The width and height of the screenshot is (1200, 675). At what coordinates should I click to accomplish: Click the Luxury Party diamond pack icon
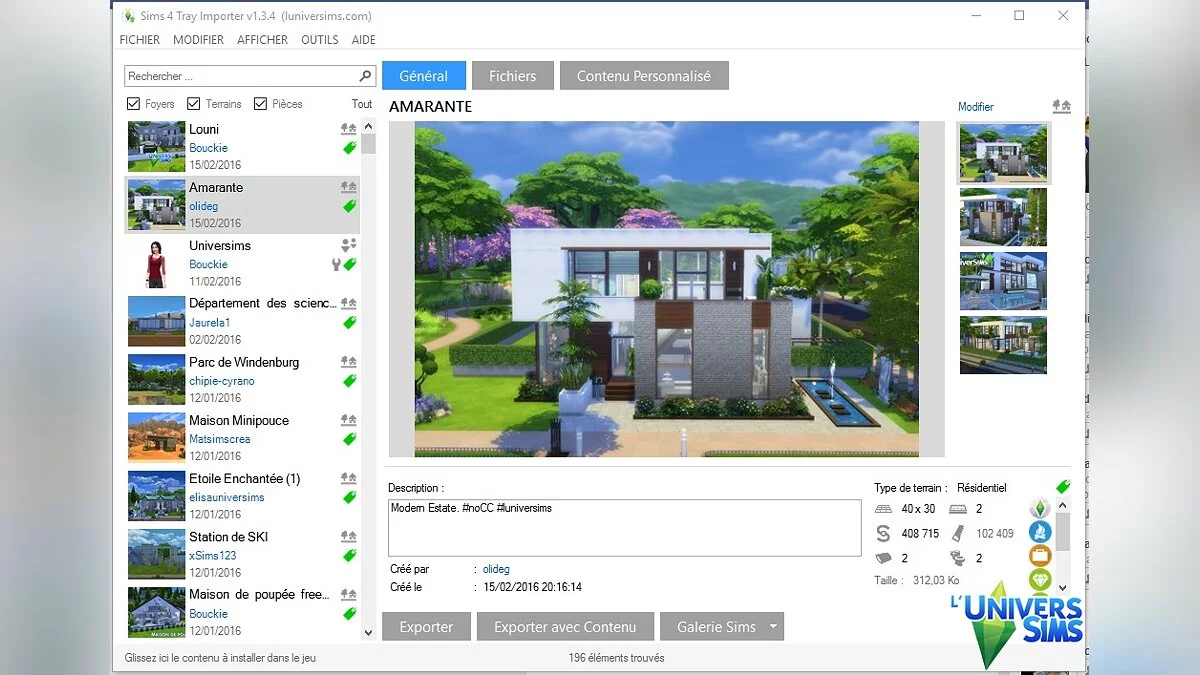[x=1039, y=580]
